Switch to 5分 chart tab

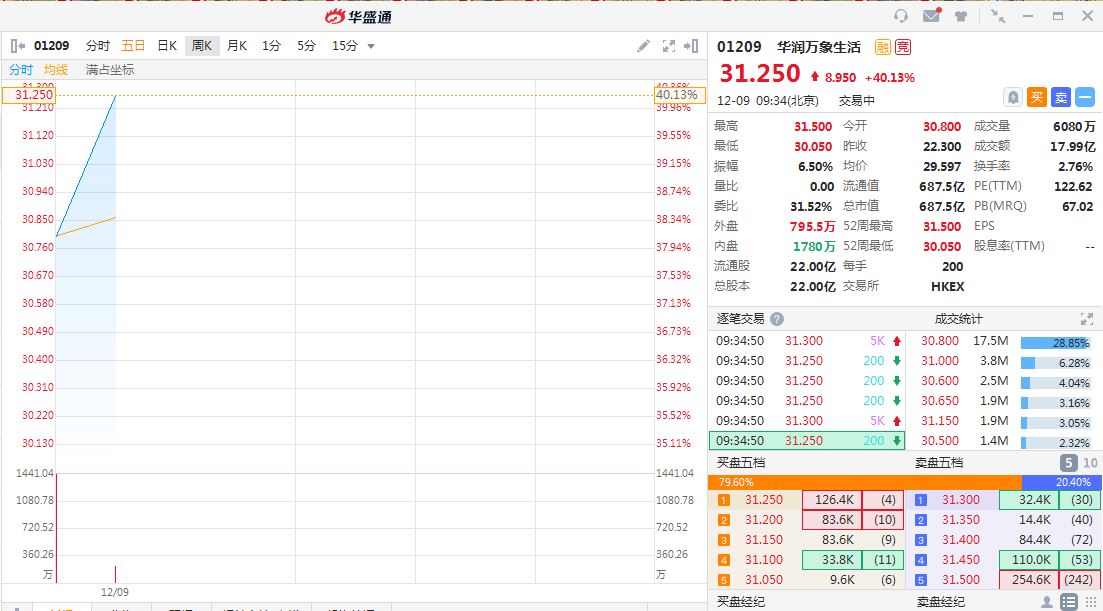coord(307,46)
